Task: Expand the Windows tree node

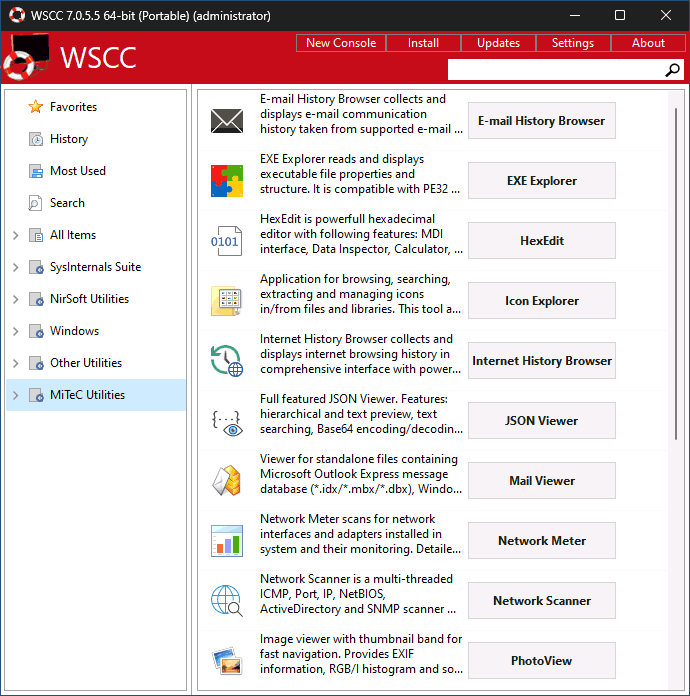Action: (16, 331)
